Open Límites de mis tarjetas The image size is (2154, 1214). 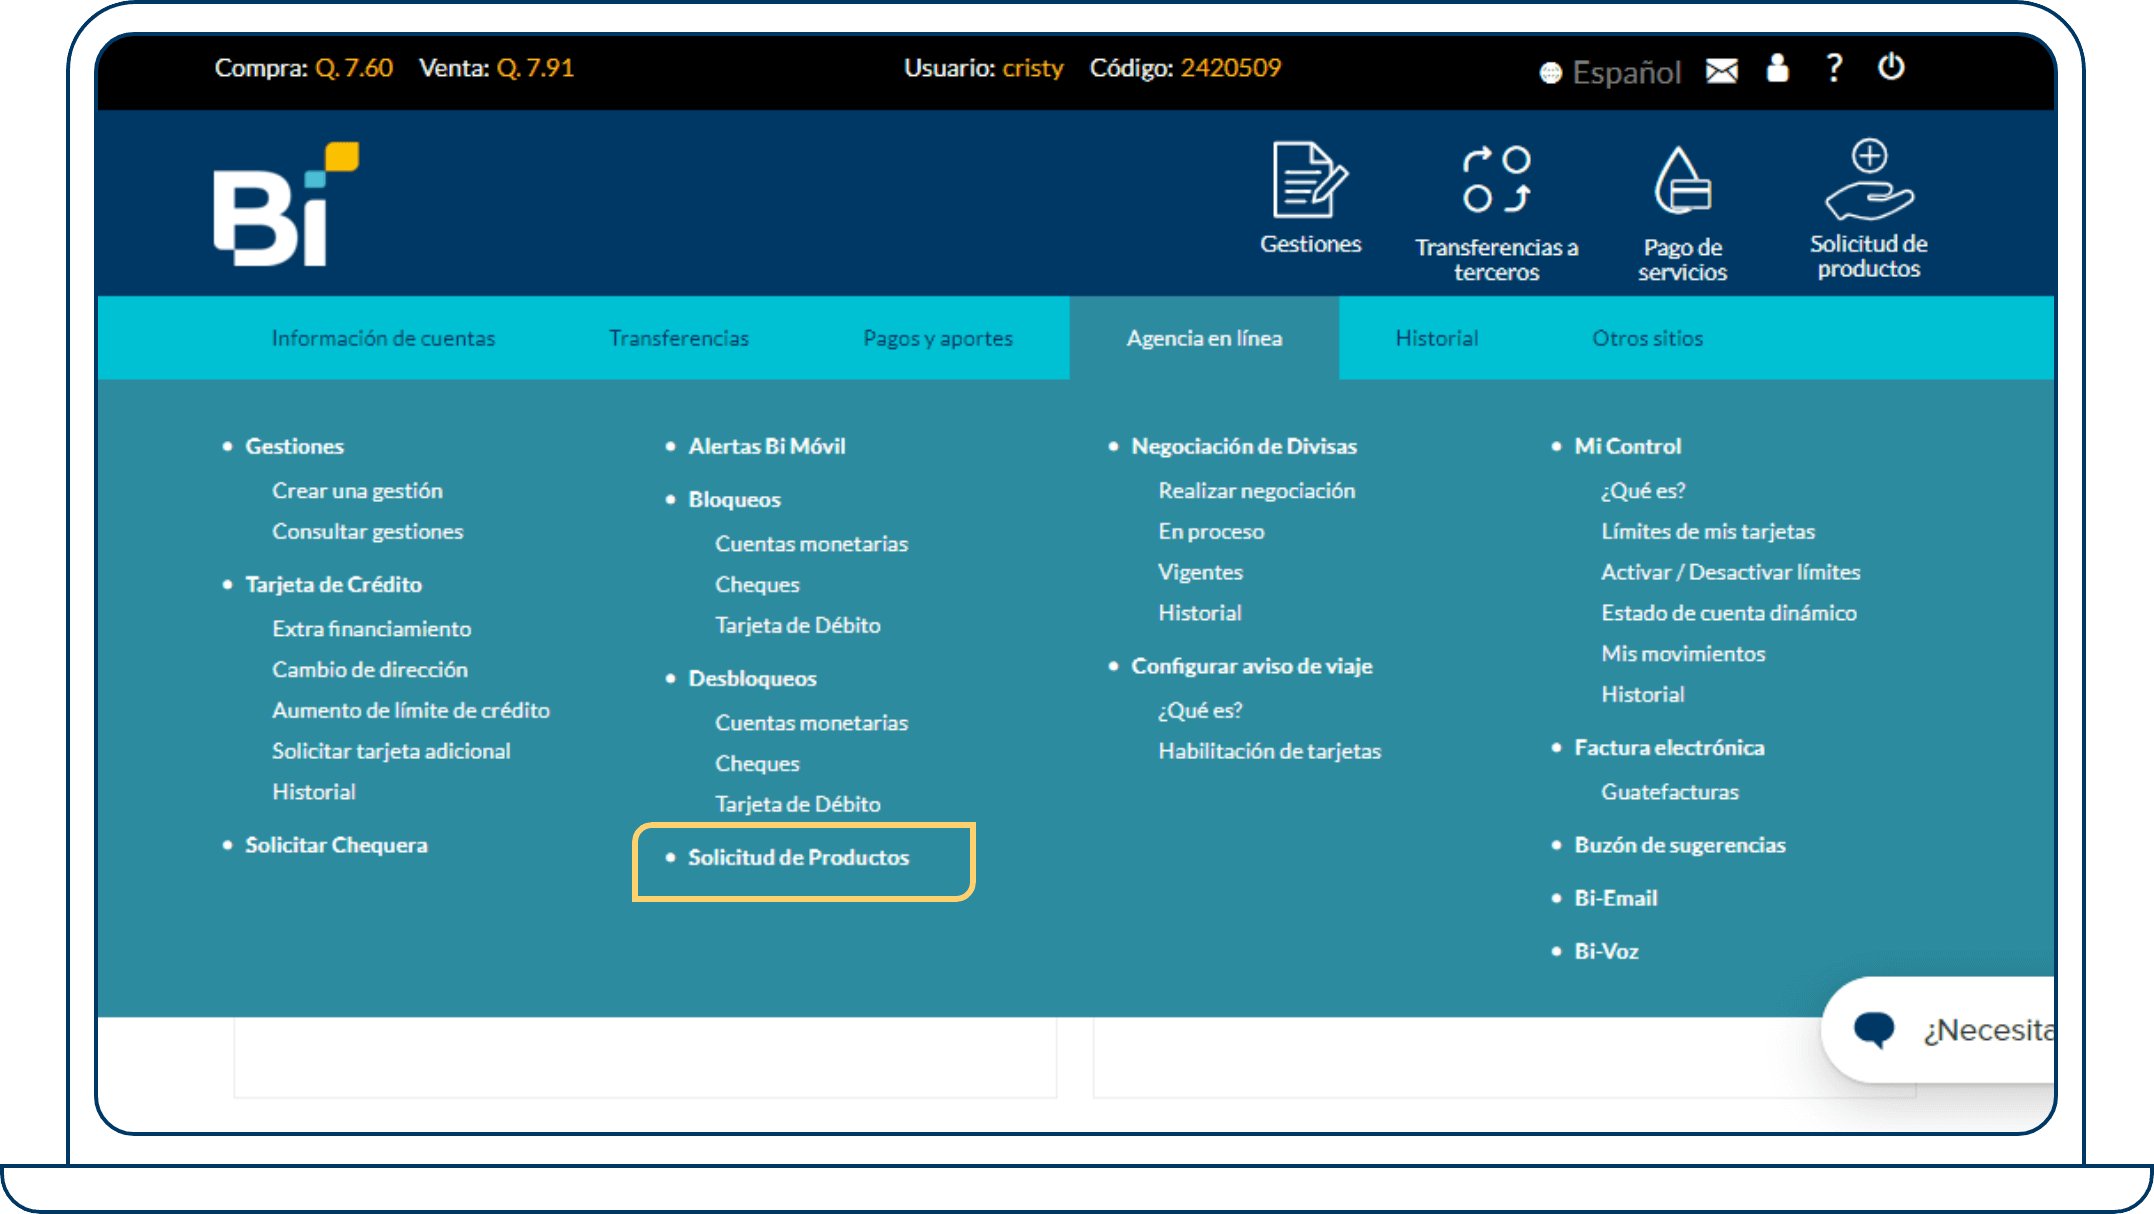coord(1707,531)
